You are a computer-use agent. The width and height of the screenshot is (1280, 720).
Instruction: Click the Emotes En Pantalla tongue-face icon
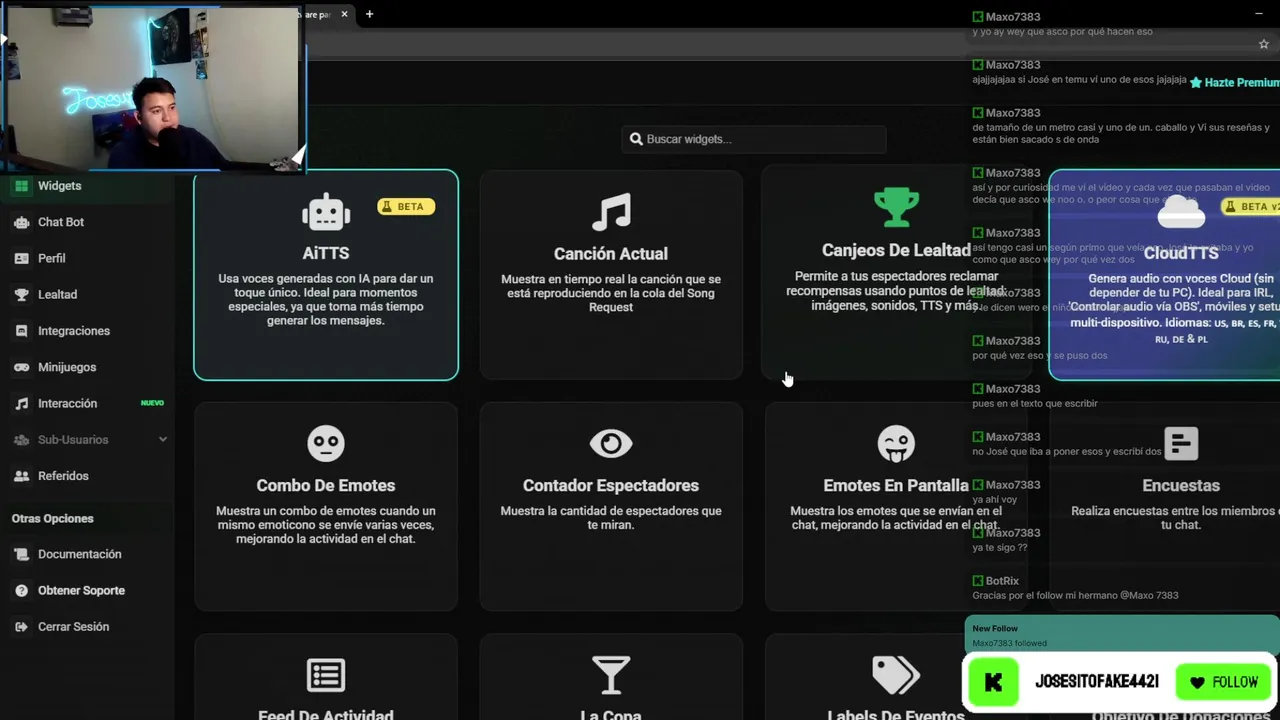[896, 443]
